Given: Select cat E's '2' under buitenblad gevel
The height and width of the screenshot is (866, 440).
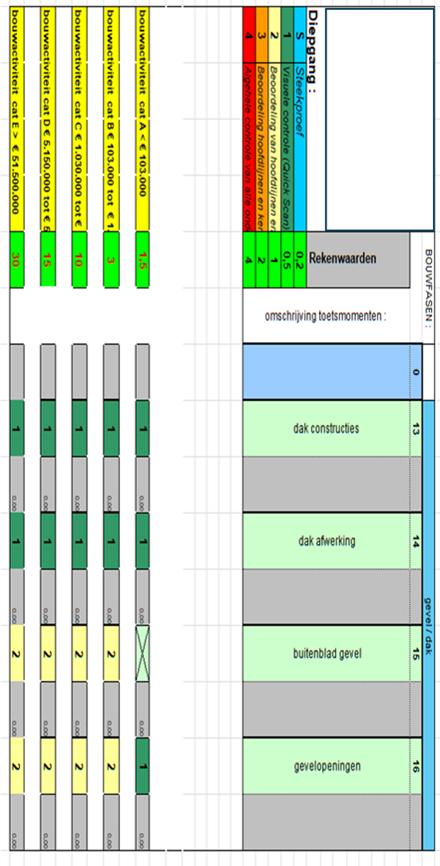Looking at the screenshot, I should 16,653.
